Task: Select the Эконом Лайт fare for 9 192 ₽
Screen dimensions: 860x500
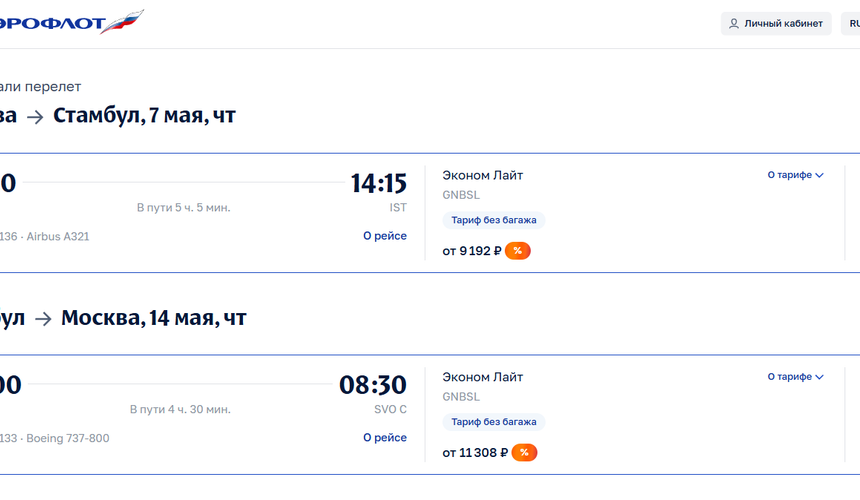Action: (483, 176)
